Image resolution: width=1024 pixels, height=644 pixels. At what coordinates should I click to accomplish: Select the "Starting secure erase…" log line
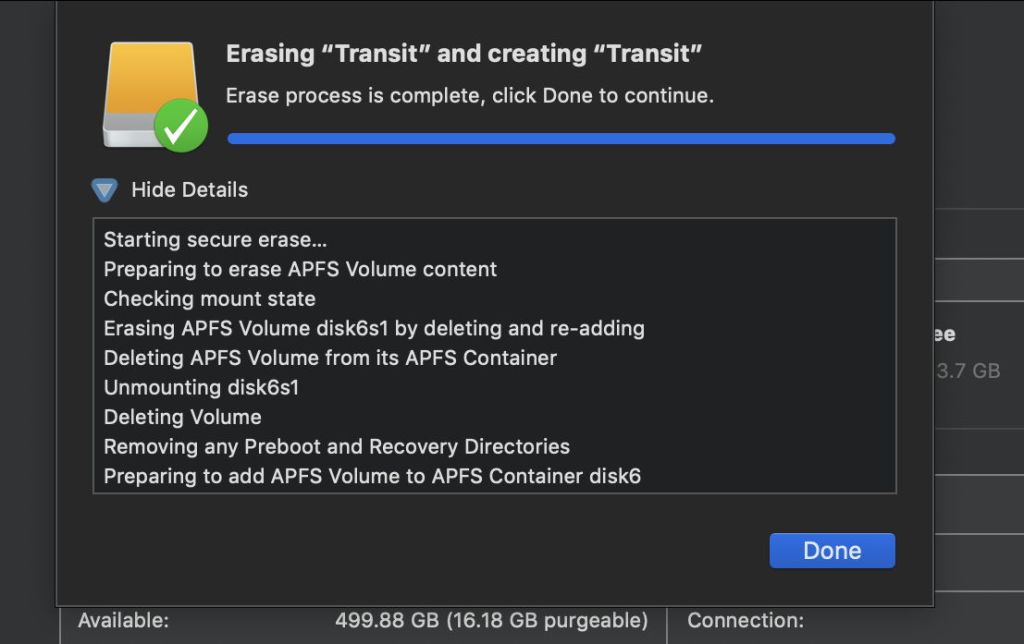[x=215, y=240]
